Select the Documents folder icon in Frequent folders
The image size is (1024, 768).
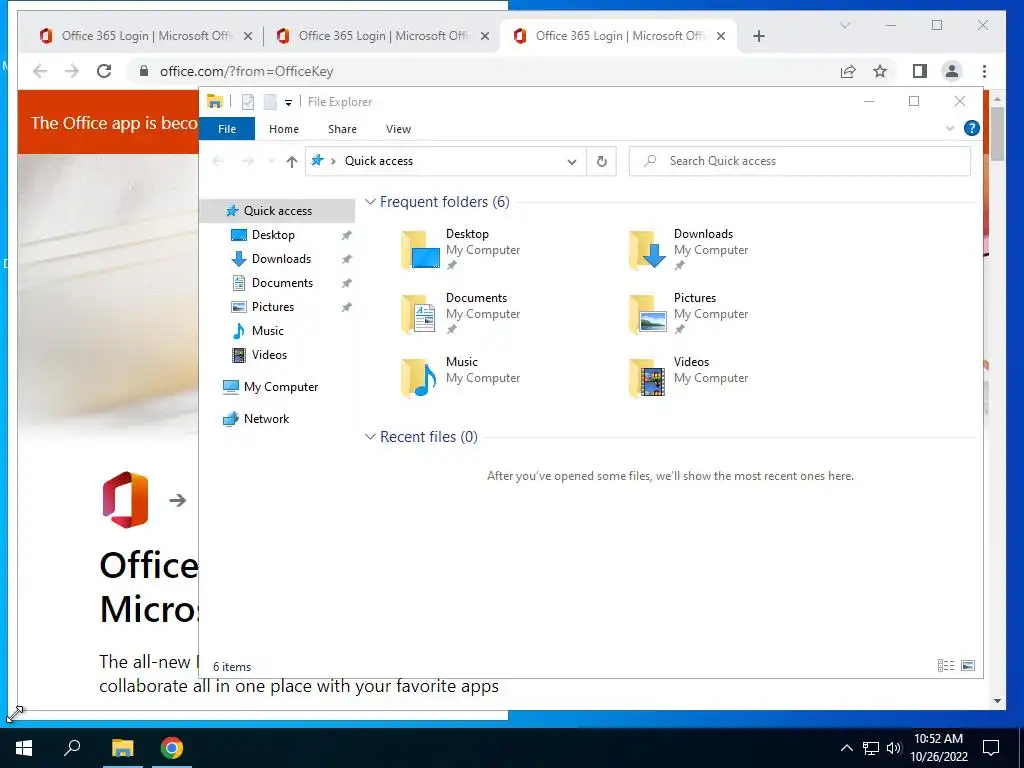[419, 313]
